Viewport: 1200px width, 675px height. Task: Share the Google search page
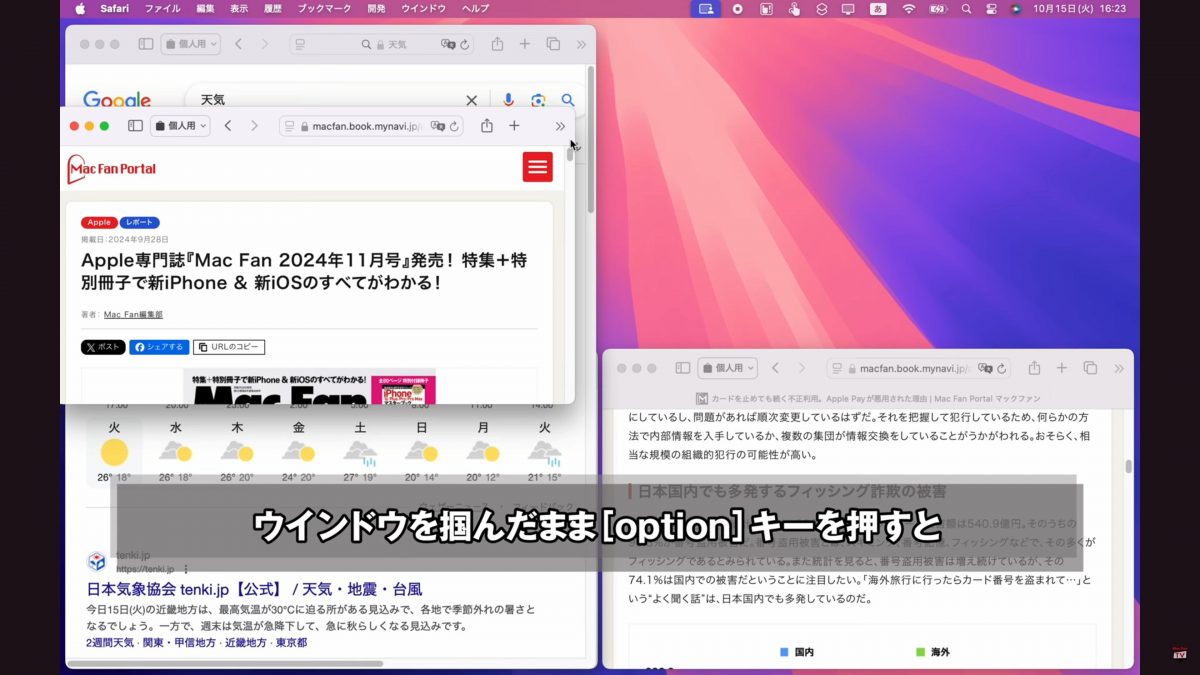(x=497, y=44)
